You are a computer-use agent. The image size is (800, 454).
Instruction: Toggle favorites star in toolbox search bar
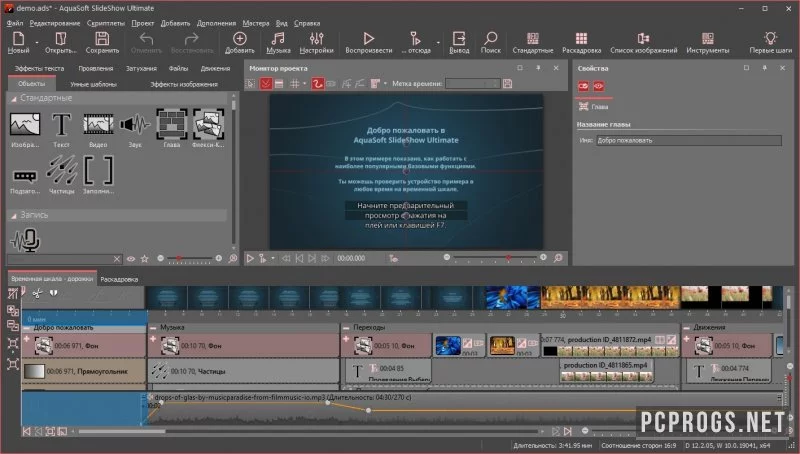(144, 259)
